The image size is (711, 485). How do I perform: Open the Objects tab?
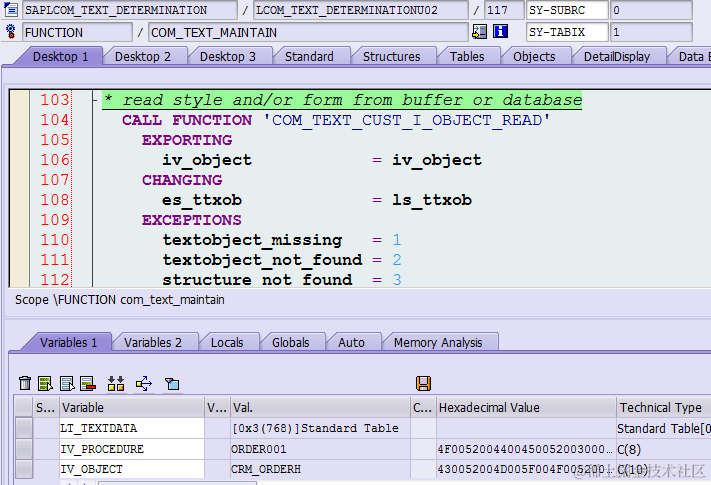(x=534, y=57)
